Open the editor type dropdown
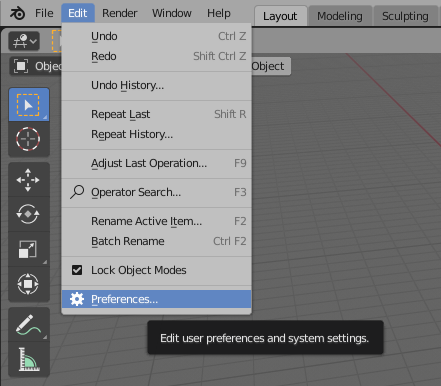The height and width of the screenshot is (386, 441). click(24, 41)
